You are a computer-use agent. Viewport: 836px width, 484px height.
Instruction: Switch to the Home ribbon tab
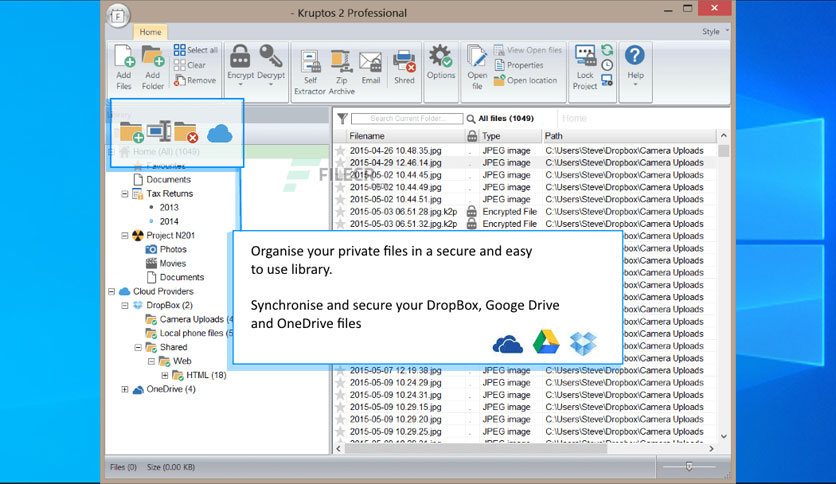pos(150,32)
